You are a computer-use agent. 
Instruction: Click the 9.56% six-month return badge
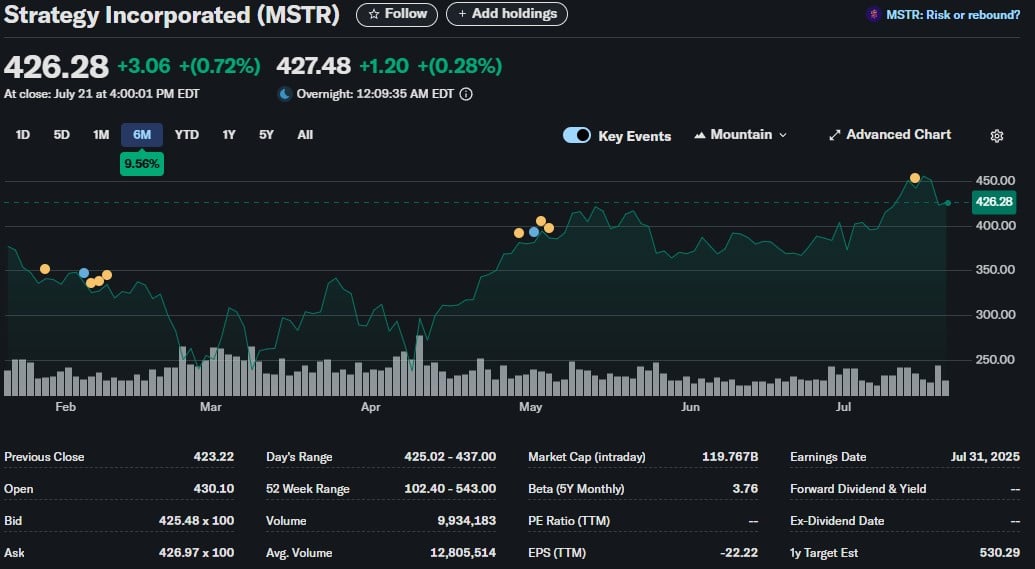tap(142, 164)
